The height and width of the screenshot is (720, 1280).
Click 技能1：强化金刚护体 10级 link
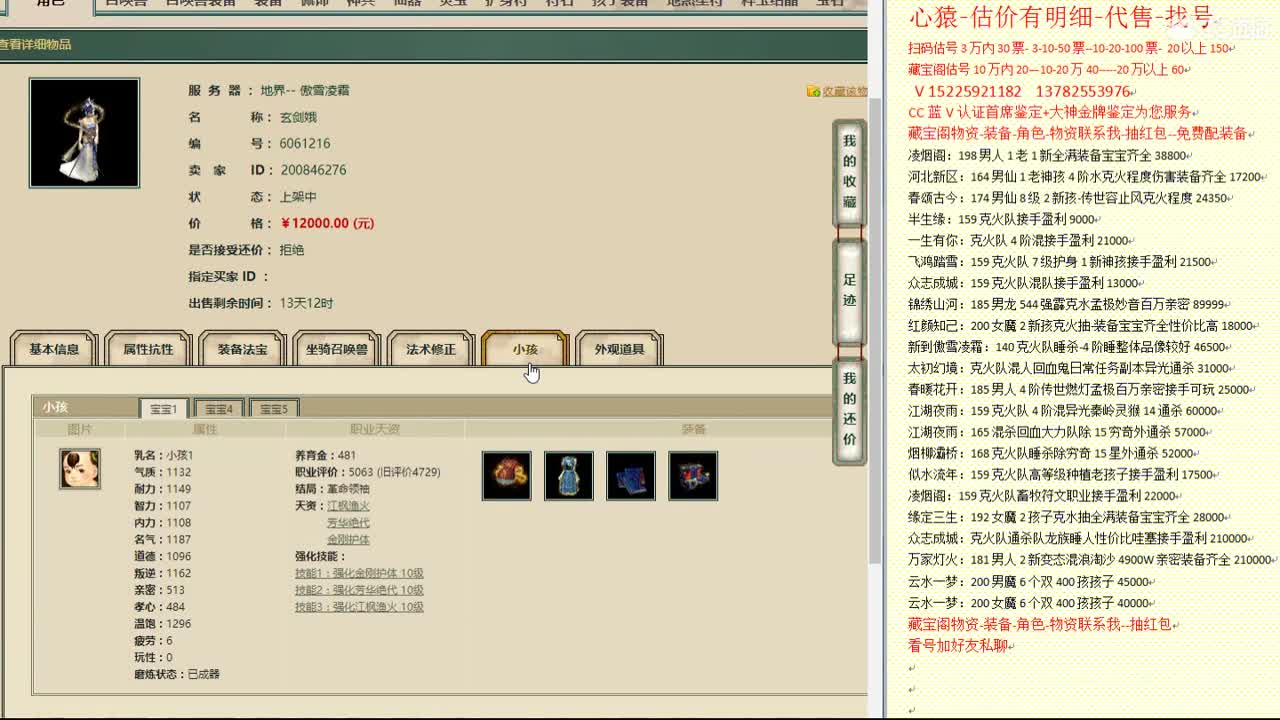point(359,573)
